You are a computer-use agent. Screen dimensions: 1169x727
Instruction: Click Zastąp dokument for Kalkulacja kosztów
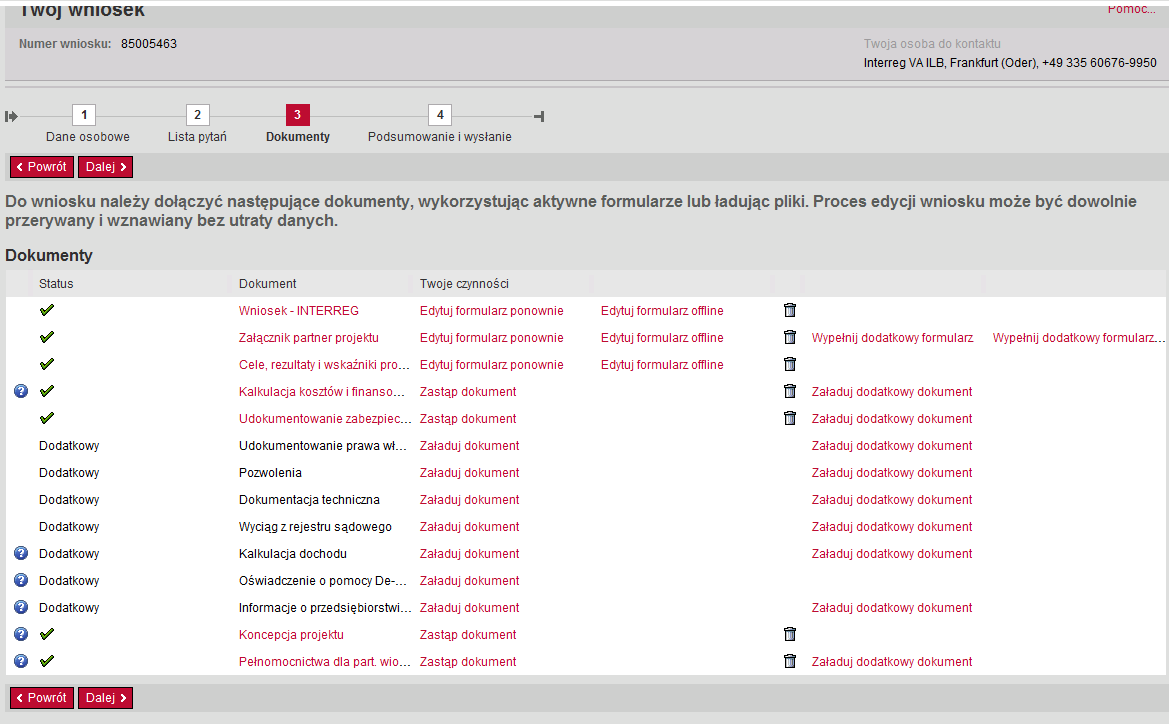(468, 391)
